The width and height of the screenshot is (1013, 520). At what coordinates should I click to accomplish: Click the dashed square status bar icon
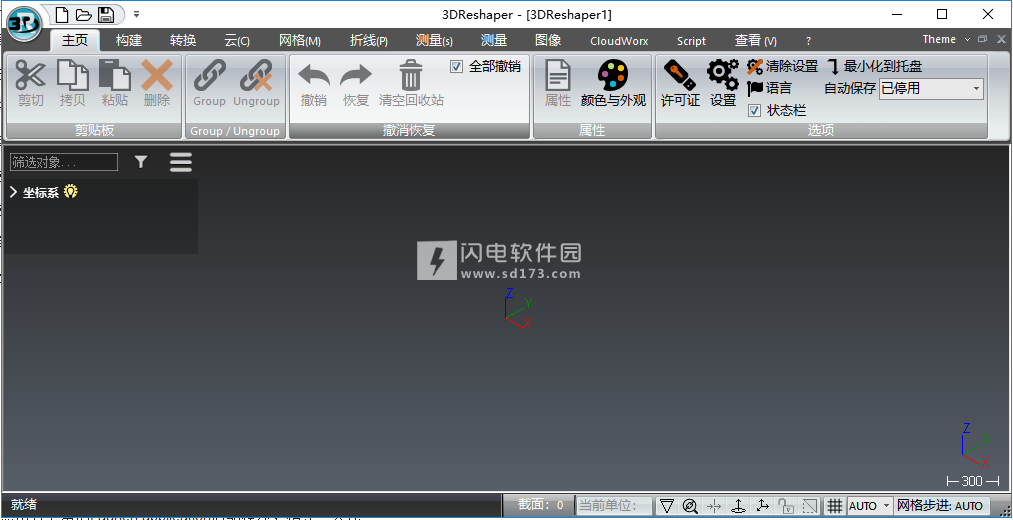[810, 506]
